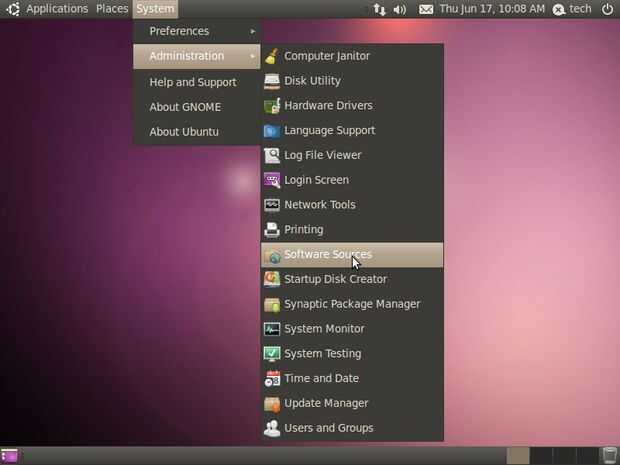The height and width of the screenshot is (465, 620).
Task: Click the Language Support flag icon
Action: 272,130
